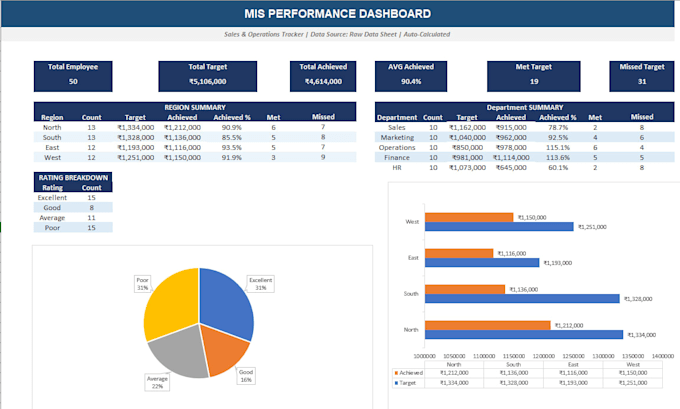Click the West region cell in table

(52, 157)
